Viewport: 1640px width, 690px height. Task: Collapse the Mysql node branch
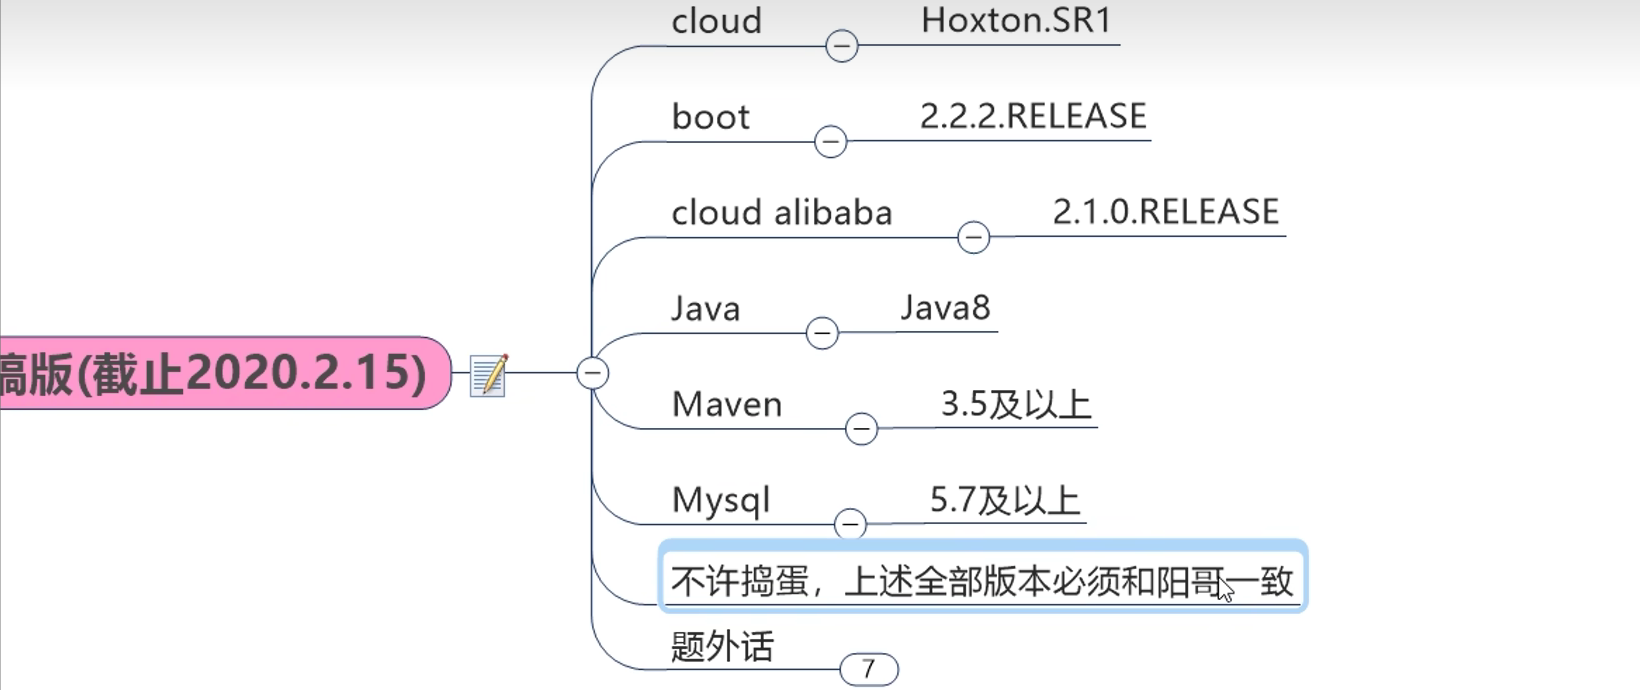tap(849, 524)
